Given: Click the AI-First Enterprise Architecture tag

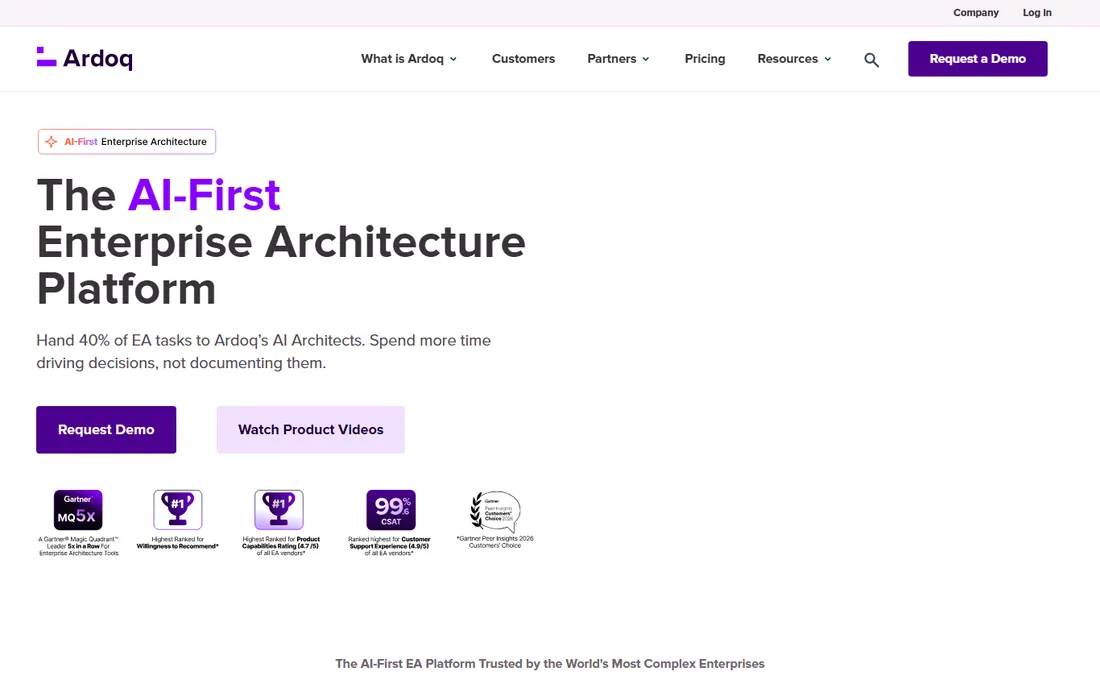Looking at the screenshot, I should tap(127, 142).
